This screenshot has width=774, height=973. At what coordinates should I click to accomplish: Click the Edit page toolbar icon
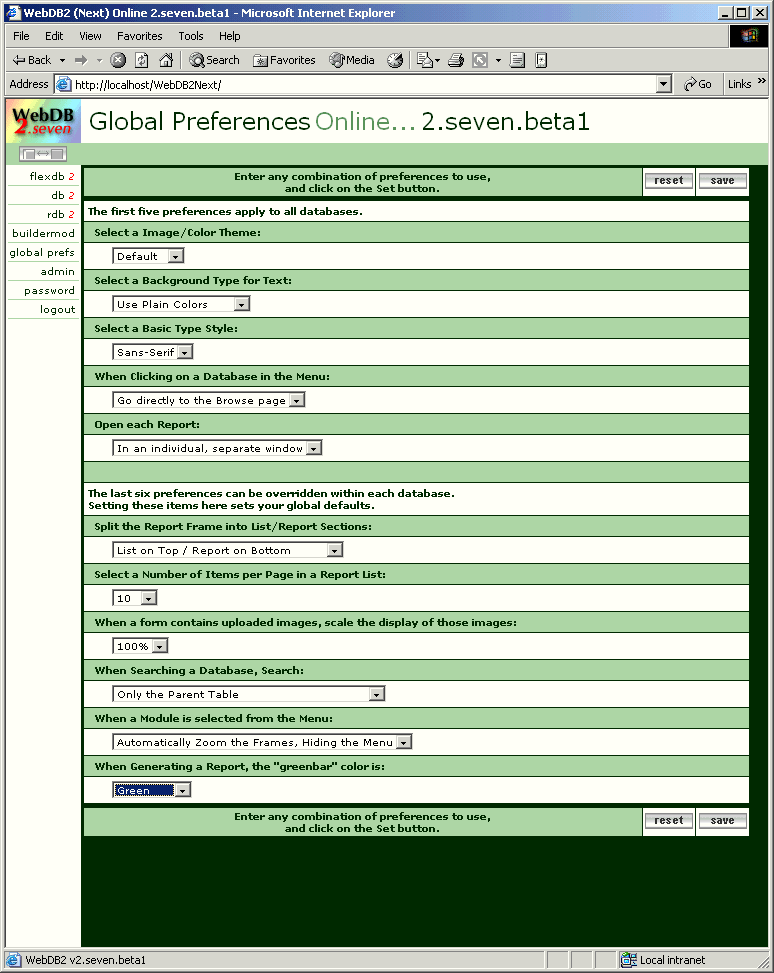(x=480, y=60)
